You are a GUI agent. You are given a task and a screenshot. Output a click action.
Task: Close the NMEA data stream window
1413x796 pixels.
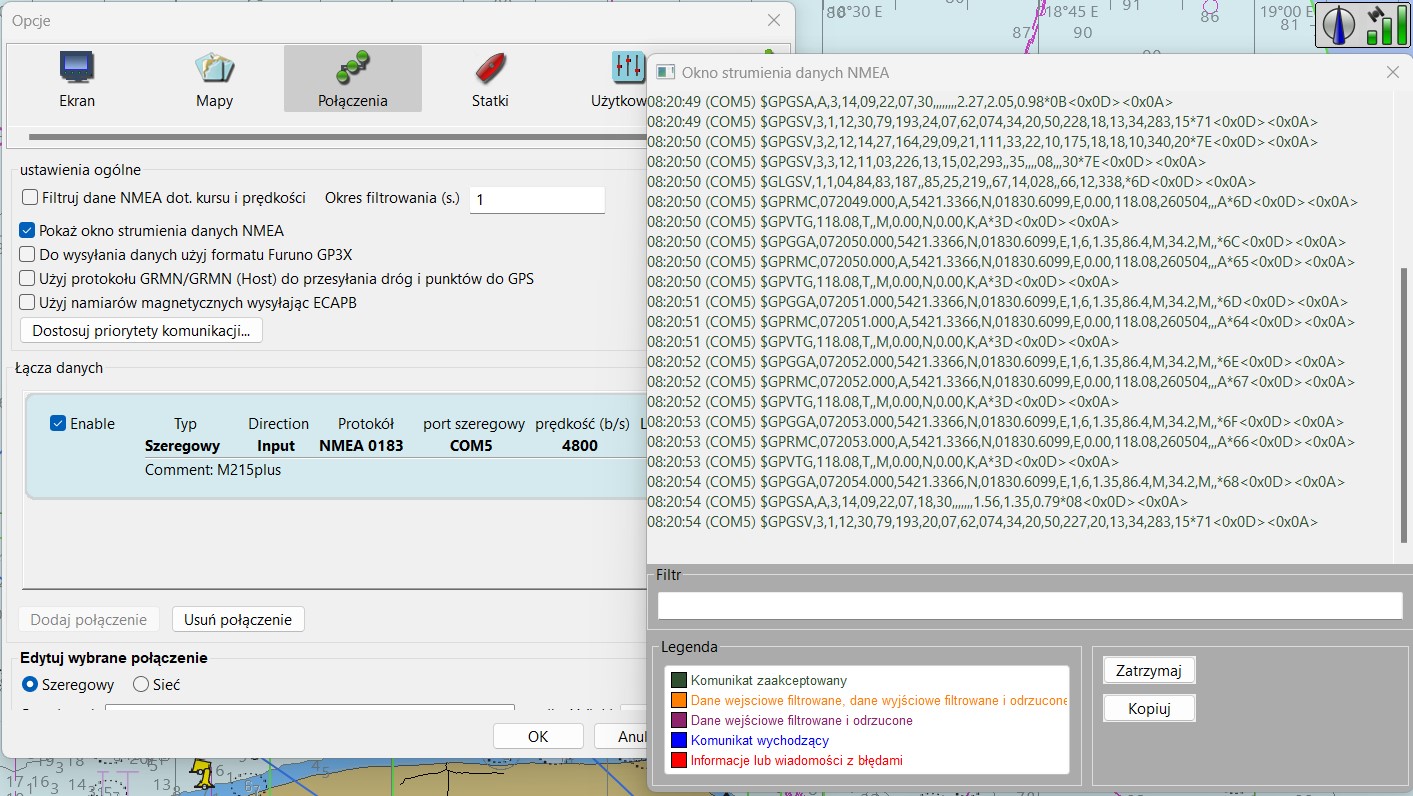pos(1392,72)
